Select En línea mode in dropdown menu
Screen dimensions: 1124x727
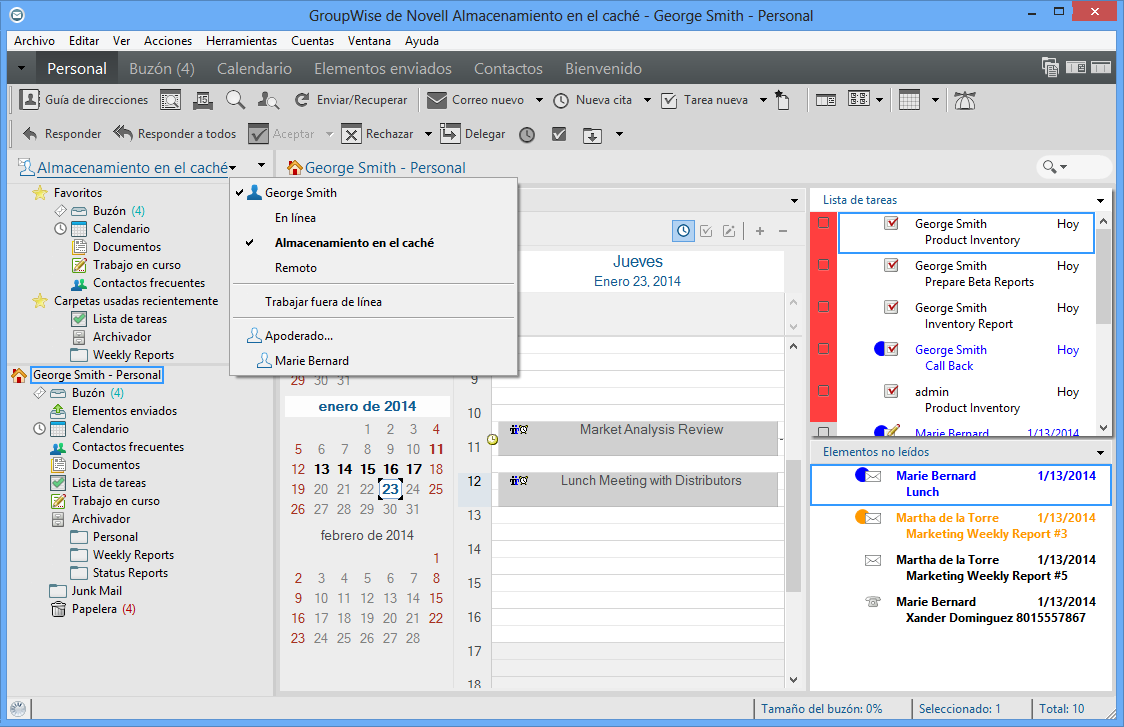click(x=373, y=218)
